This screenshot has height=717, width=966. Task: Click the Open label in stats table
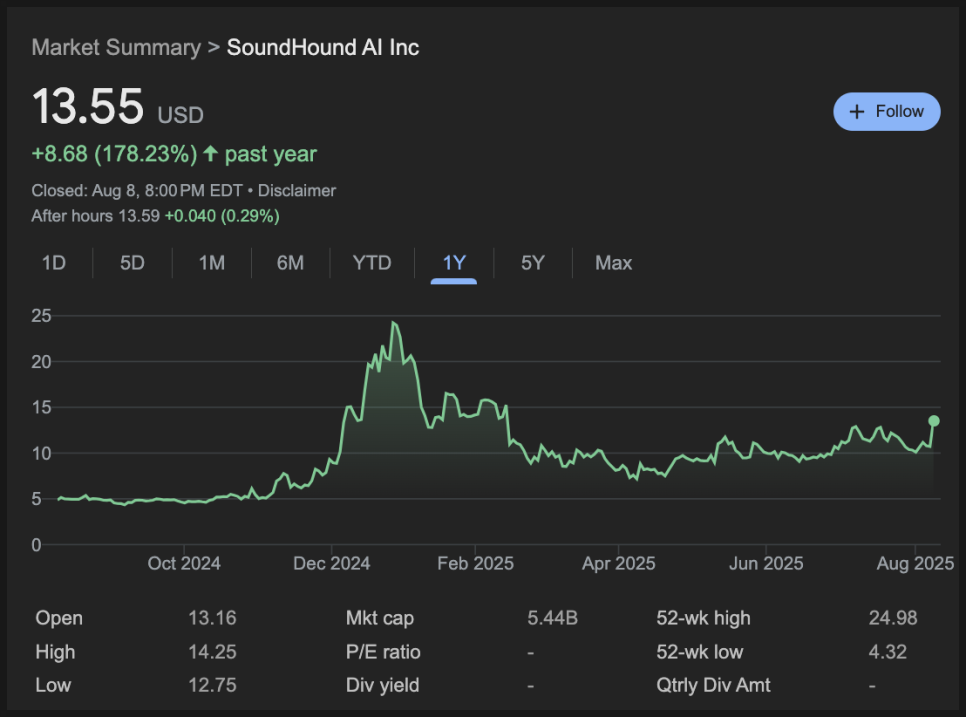click(59, 618)
